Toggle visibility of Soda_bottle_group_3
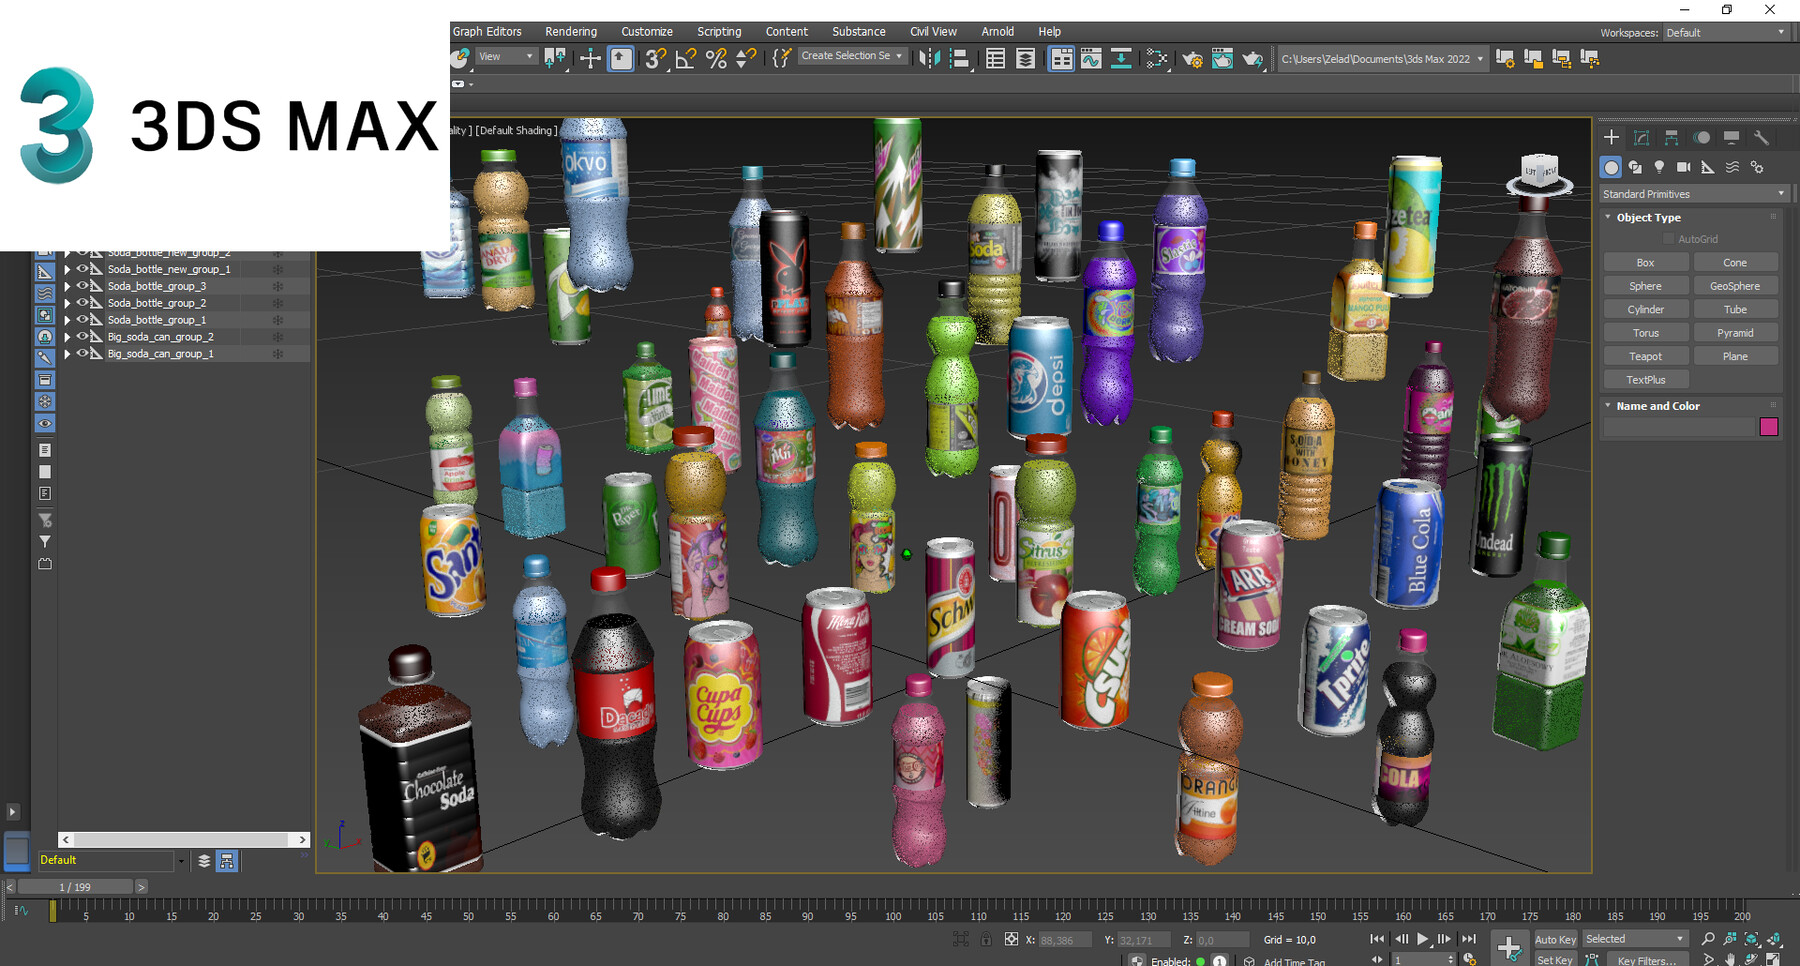Screen dimensions: 1800x966 click(83, 286)
